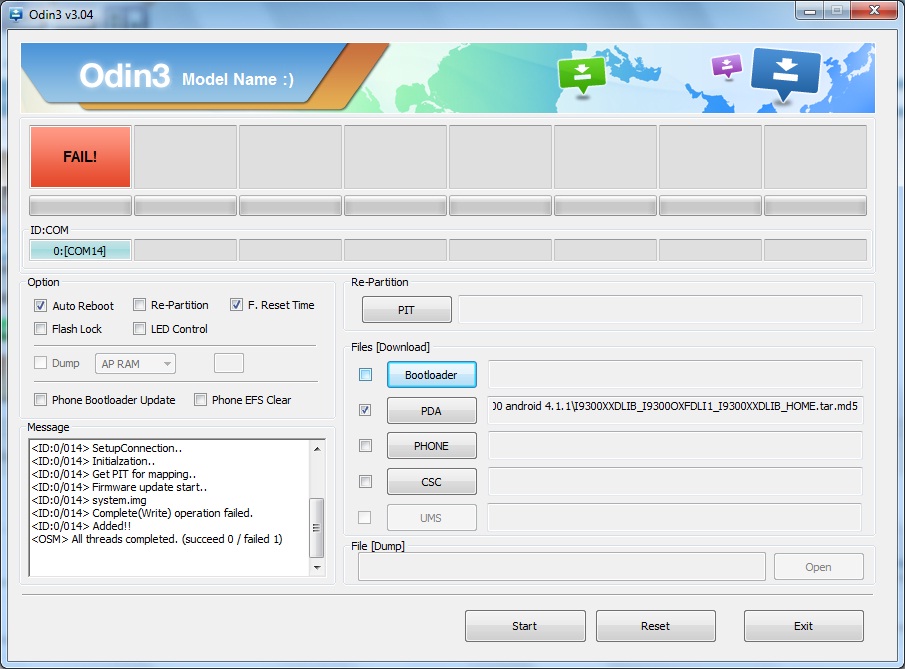Click the 0:[COM14] port indicator
The height and width of the screenshot is (669, 905).
(x=80, y=251)
